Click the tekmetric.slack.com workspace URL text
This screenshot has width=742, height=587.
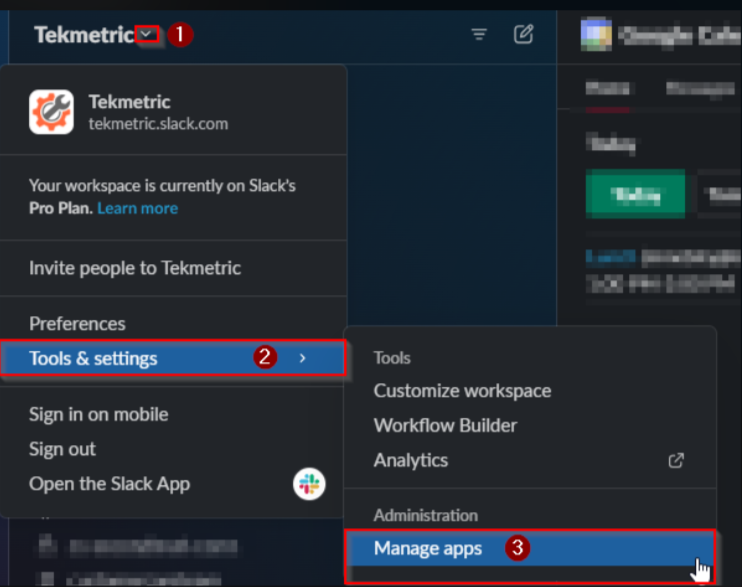(x=158, y=124)
